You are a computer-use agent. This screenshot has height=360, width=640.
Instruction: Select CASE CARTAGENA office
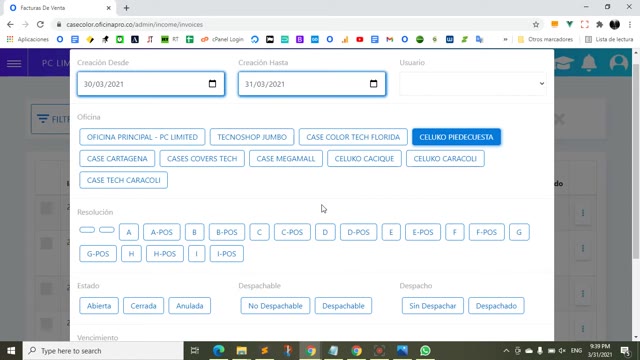tap(117, 159)
